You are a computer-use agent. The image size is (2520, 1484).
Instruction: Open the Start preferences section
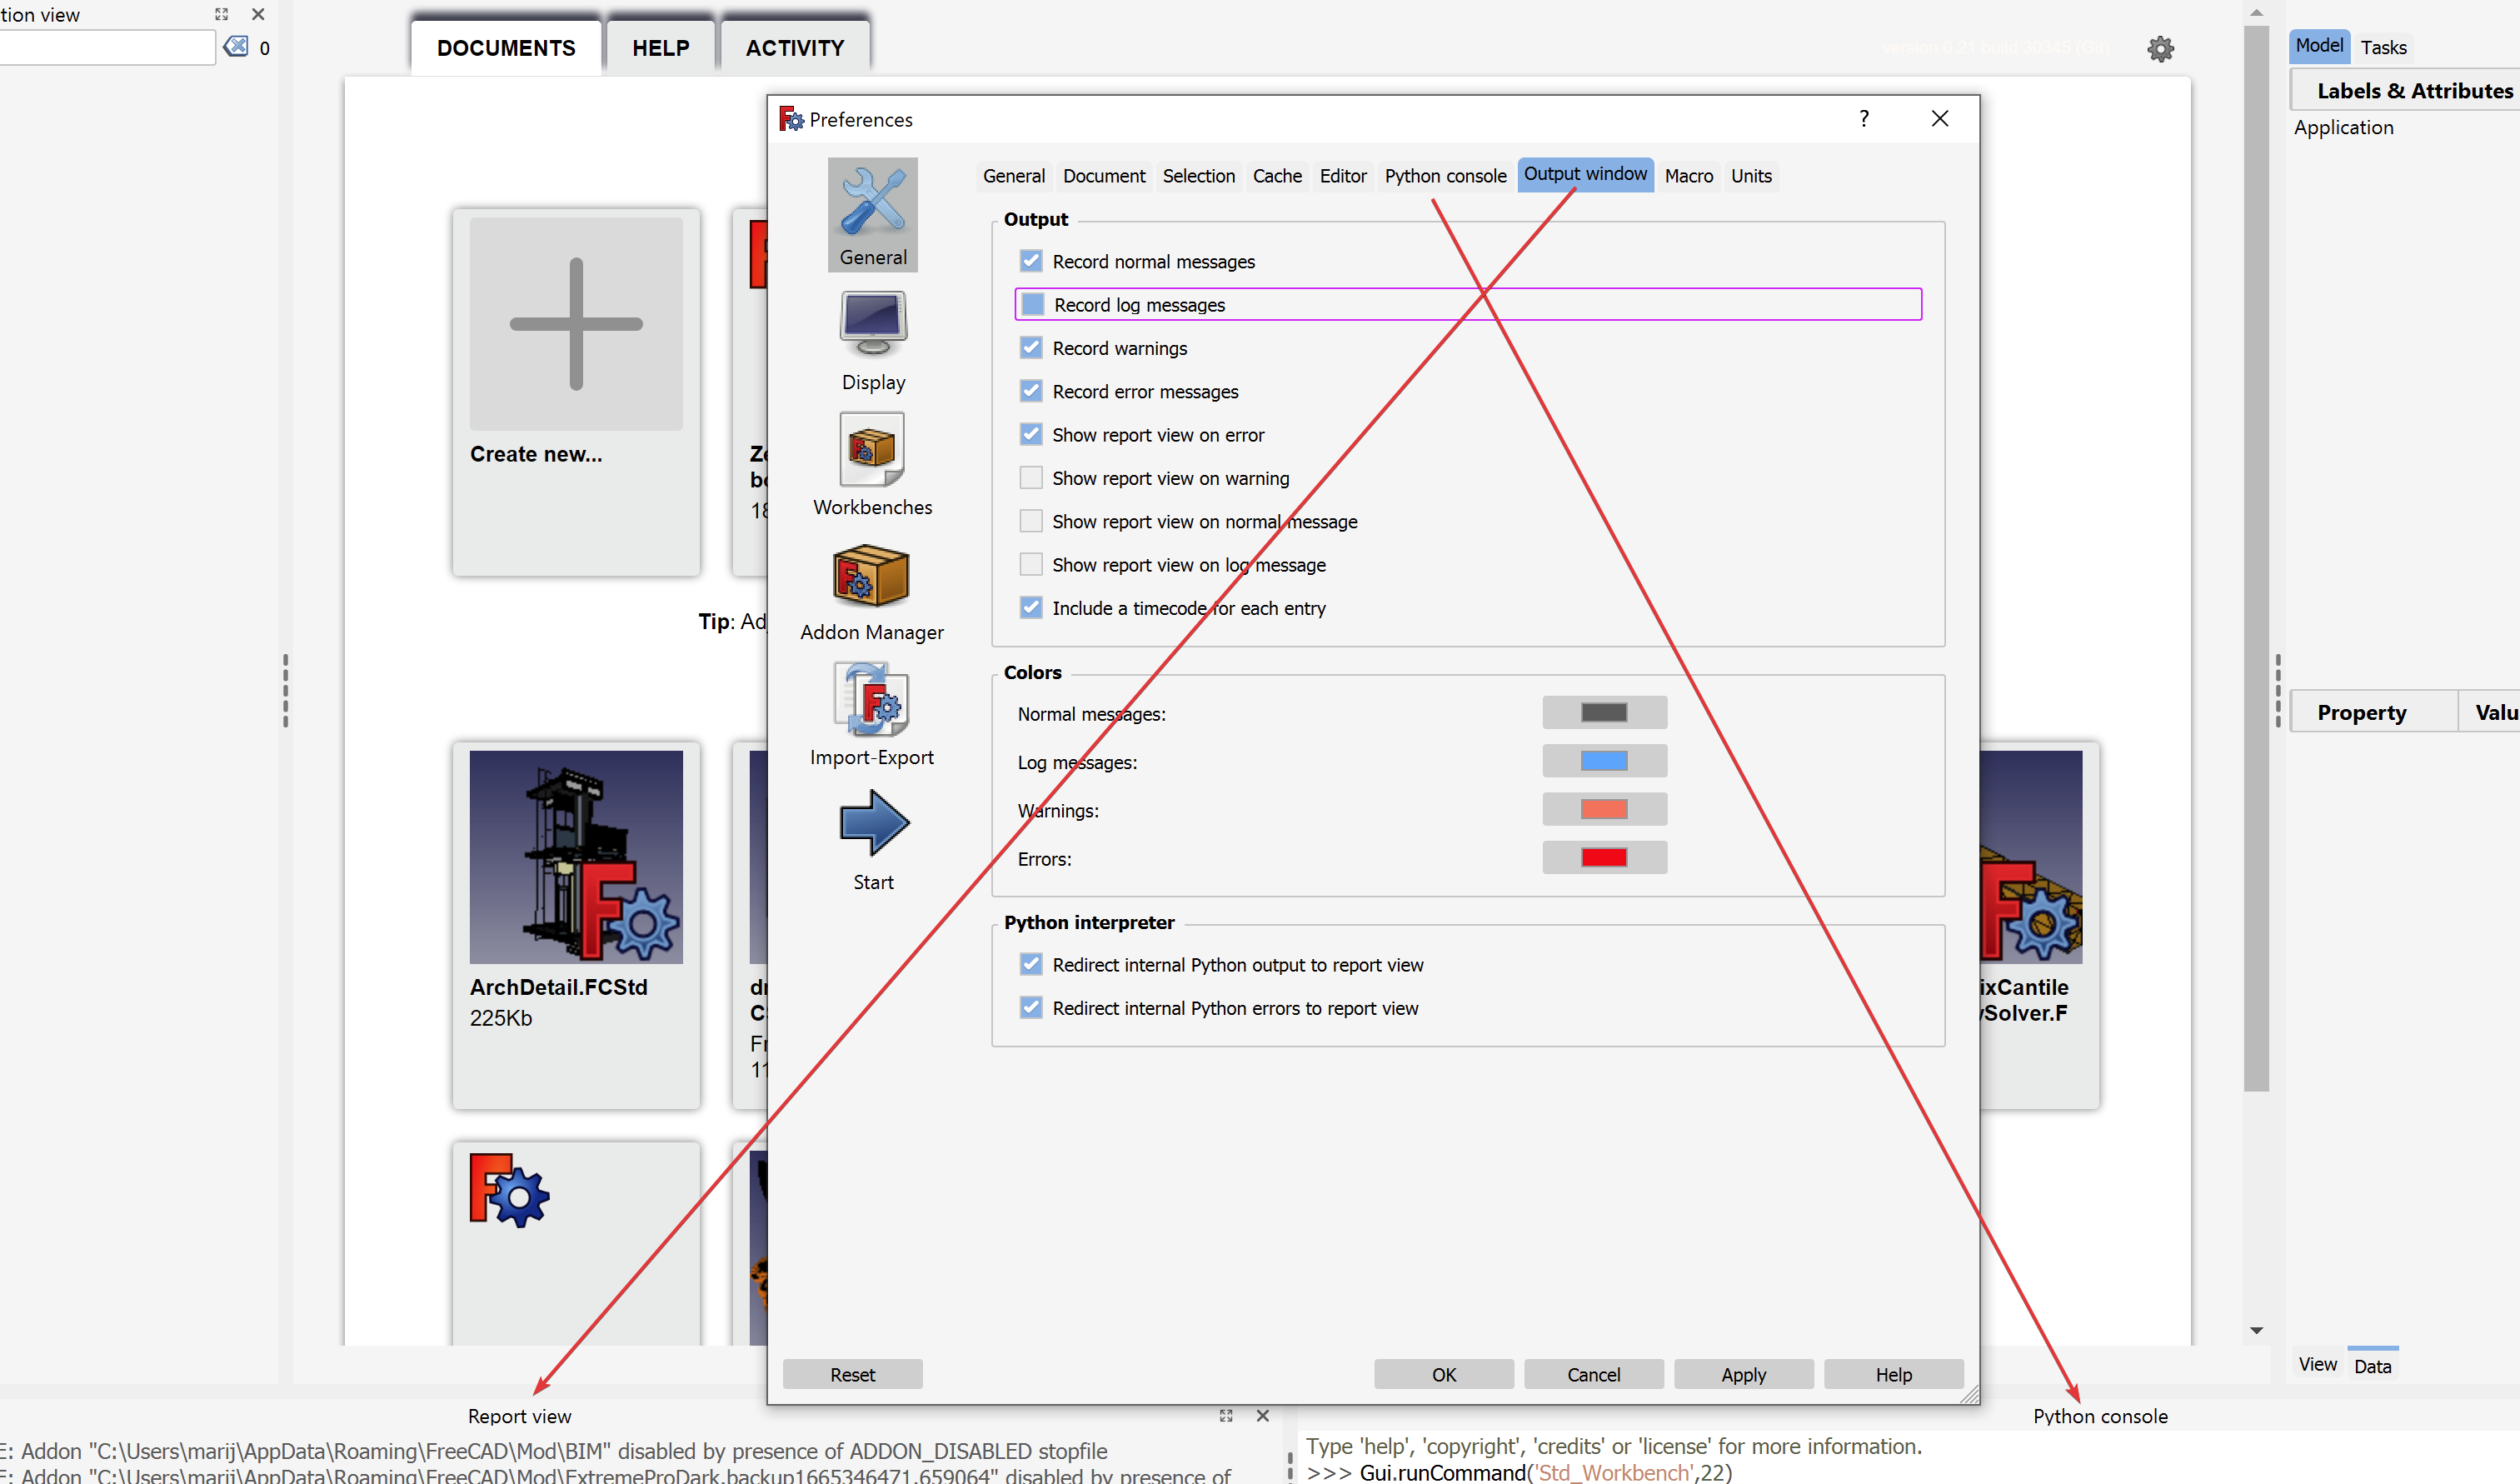point(872,838)
